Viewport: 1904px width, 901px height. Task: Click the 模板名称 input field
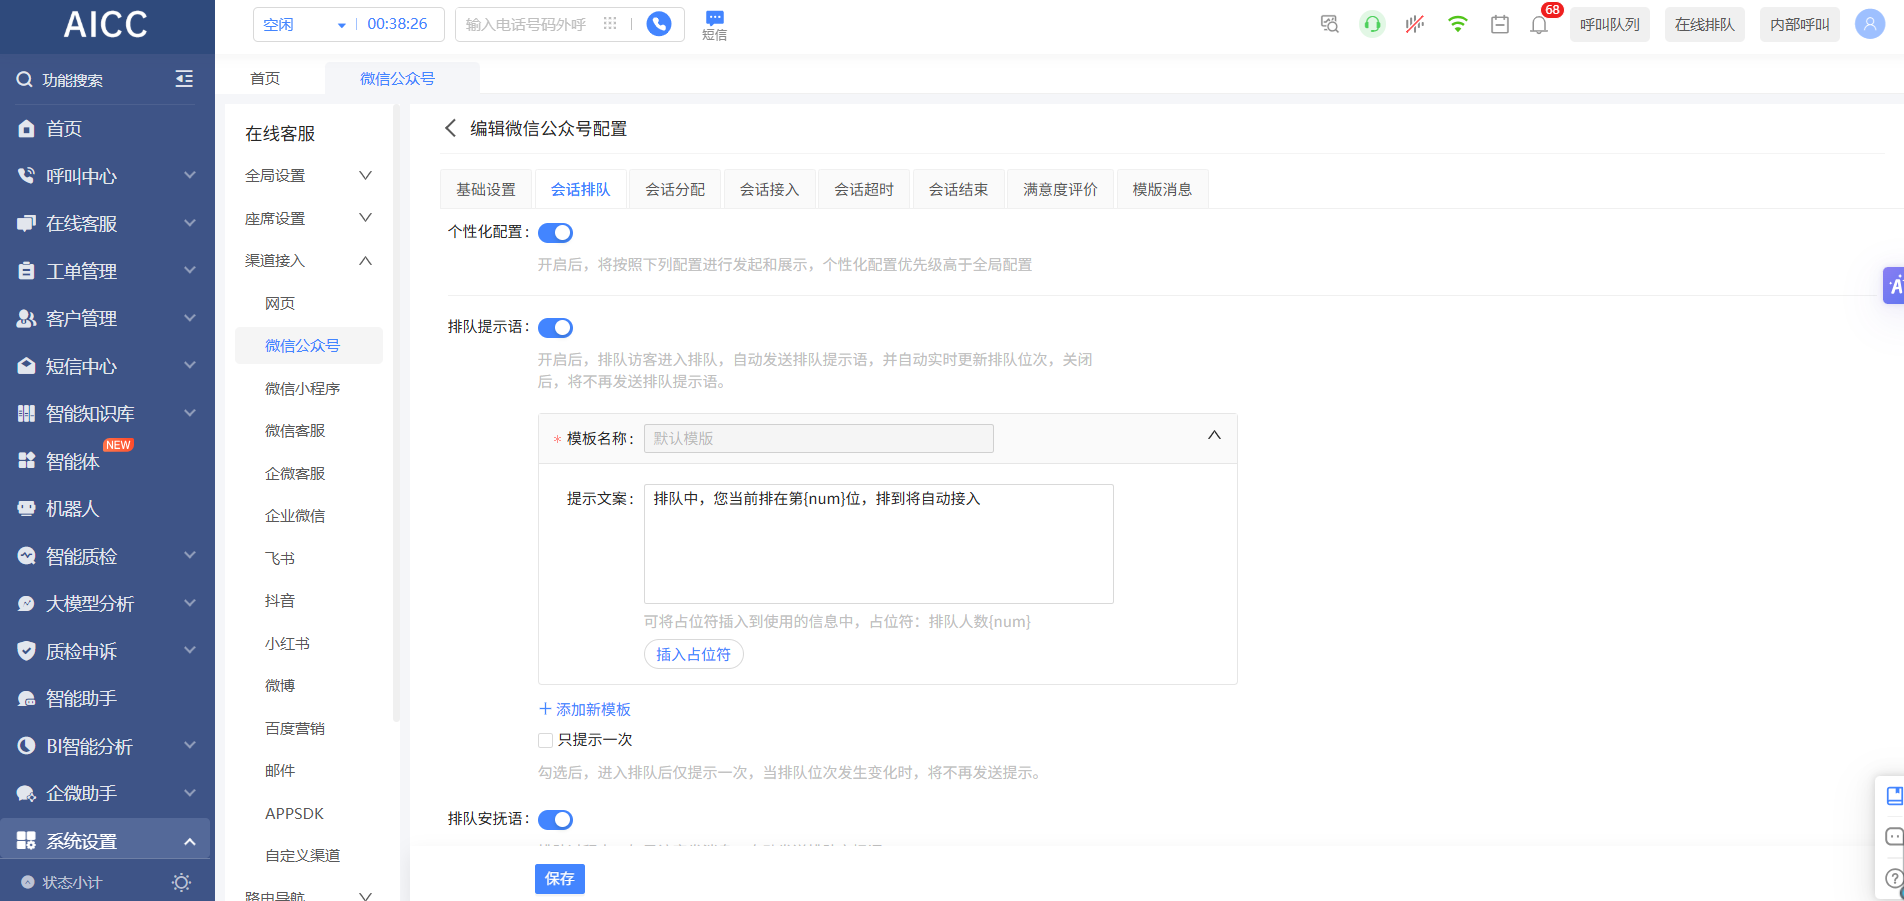pyautogui.click(x=819, y=438)
